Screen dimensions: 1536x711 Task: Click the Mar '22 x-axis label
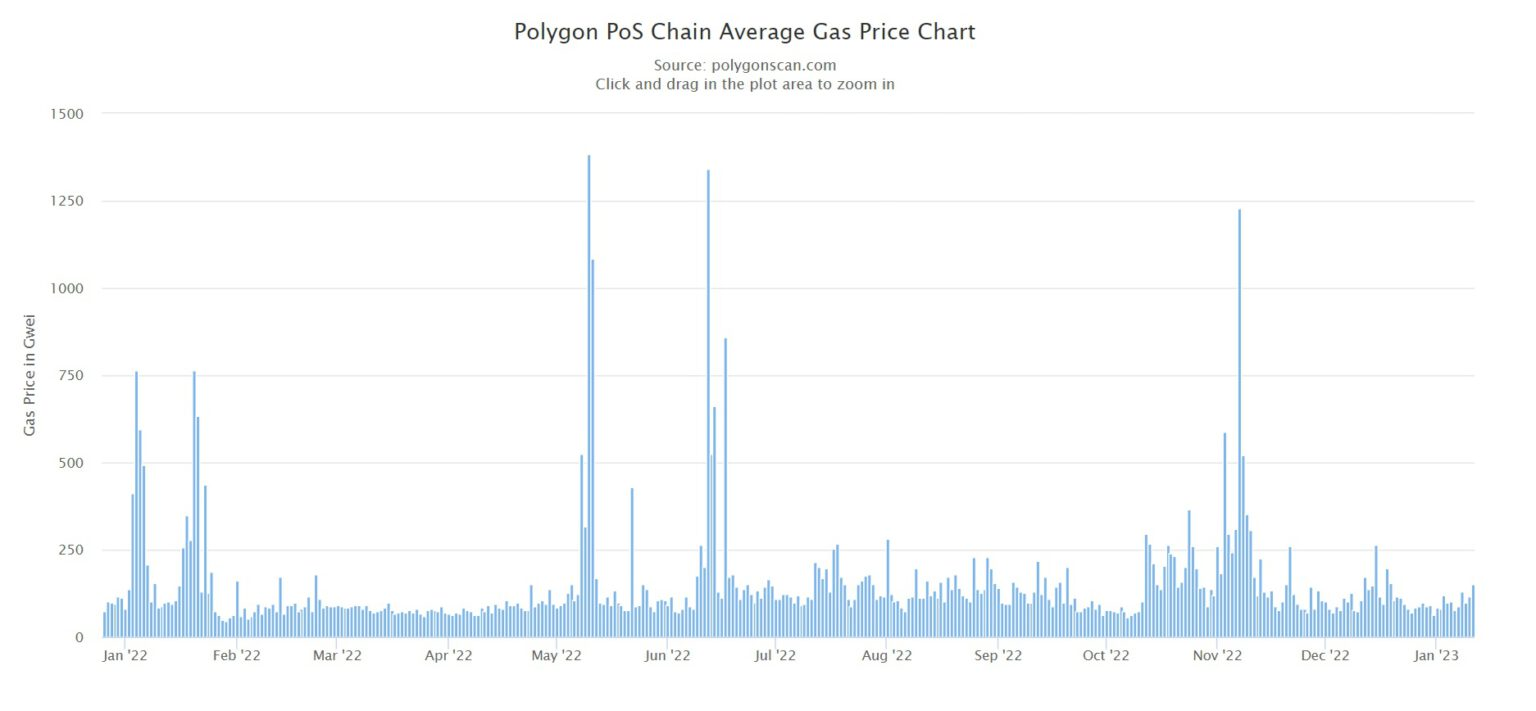point(337,656)
